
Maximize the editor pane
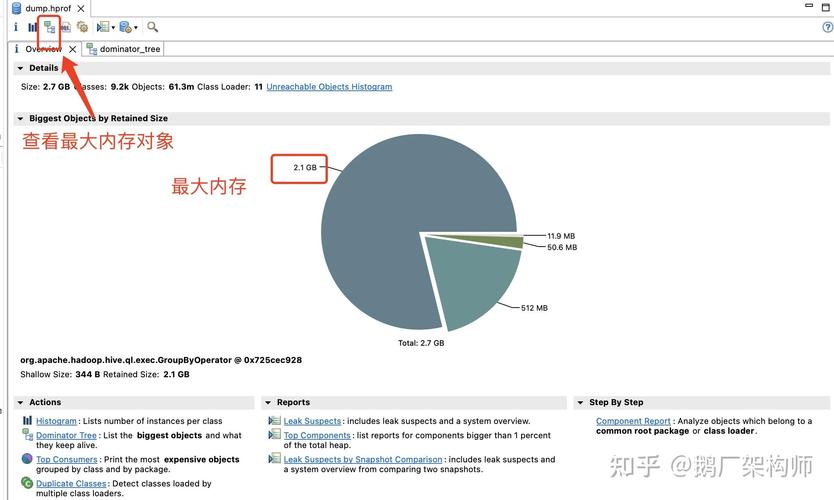826,7
